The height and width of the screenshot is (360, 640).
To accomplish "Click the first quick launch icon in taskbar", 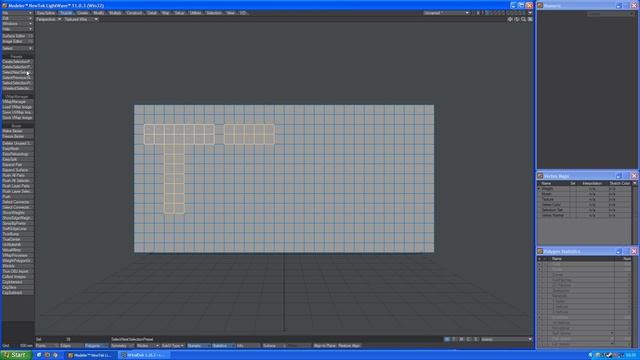I will (39, 355).
